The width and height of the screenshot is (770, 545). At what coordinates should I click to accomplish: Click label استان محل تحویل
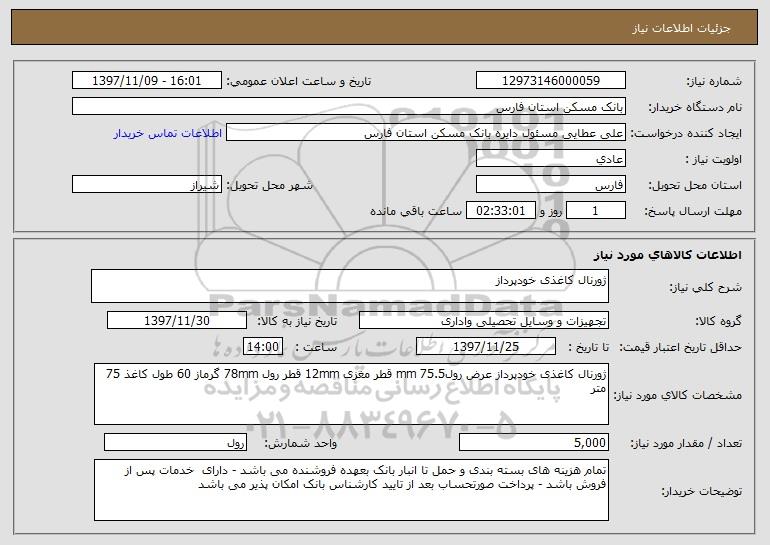point(695,185)
